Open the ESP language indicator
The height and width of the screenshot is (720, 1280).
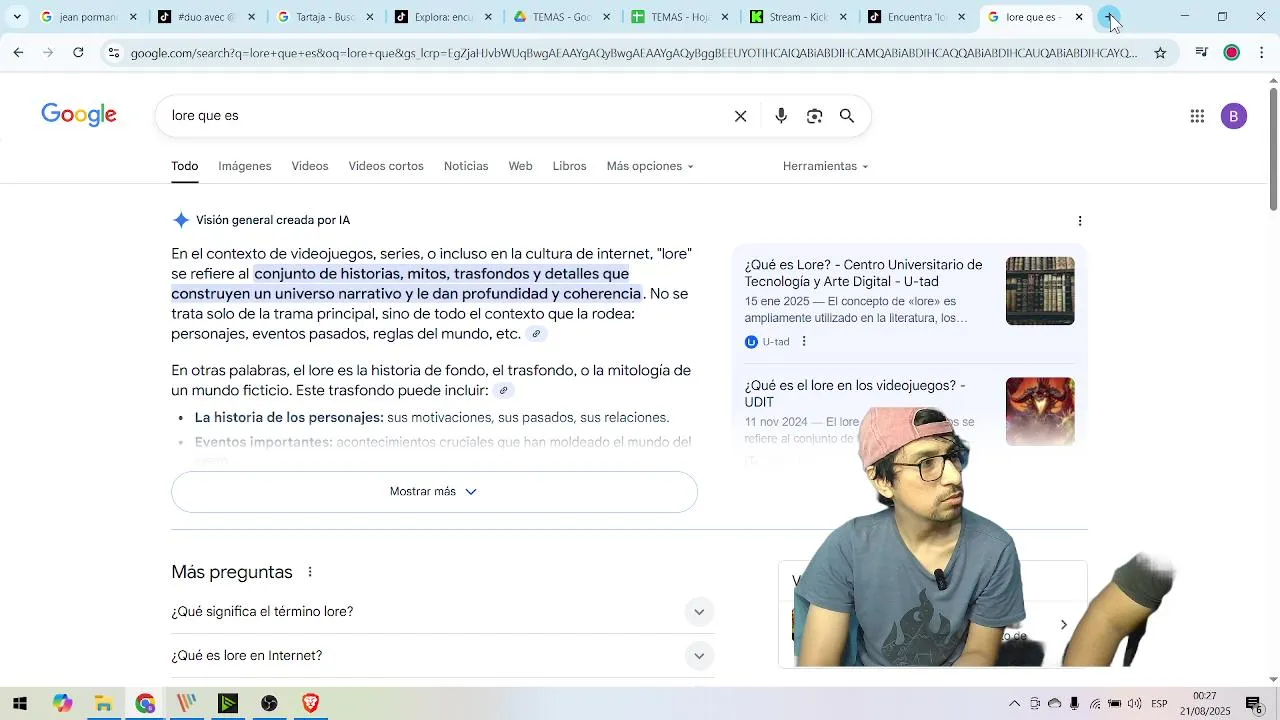pyautogui.click(x=1159, y=704)
